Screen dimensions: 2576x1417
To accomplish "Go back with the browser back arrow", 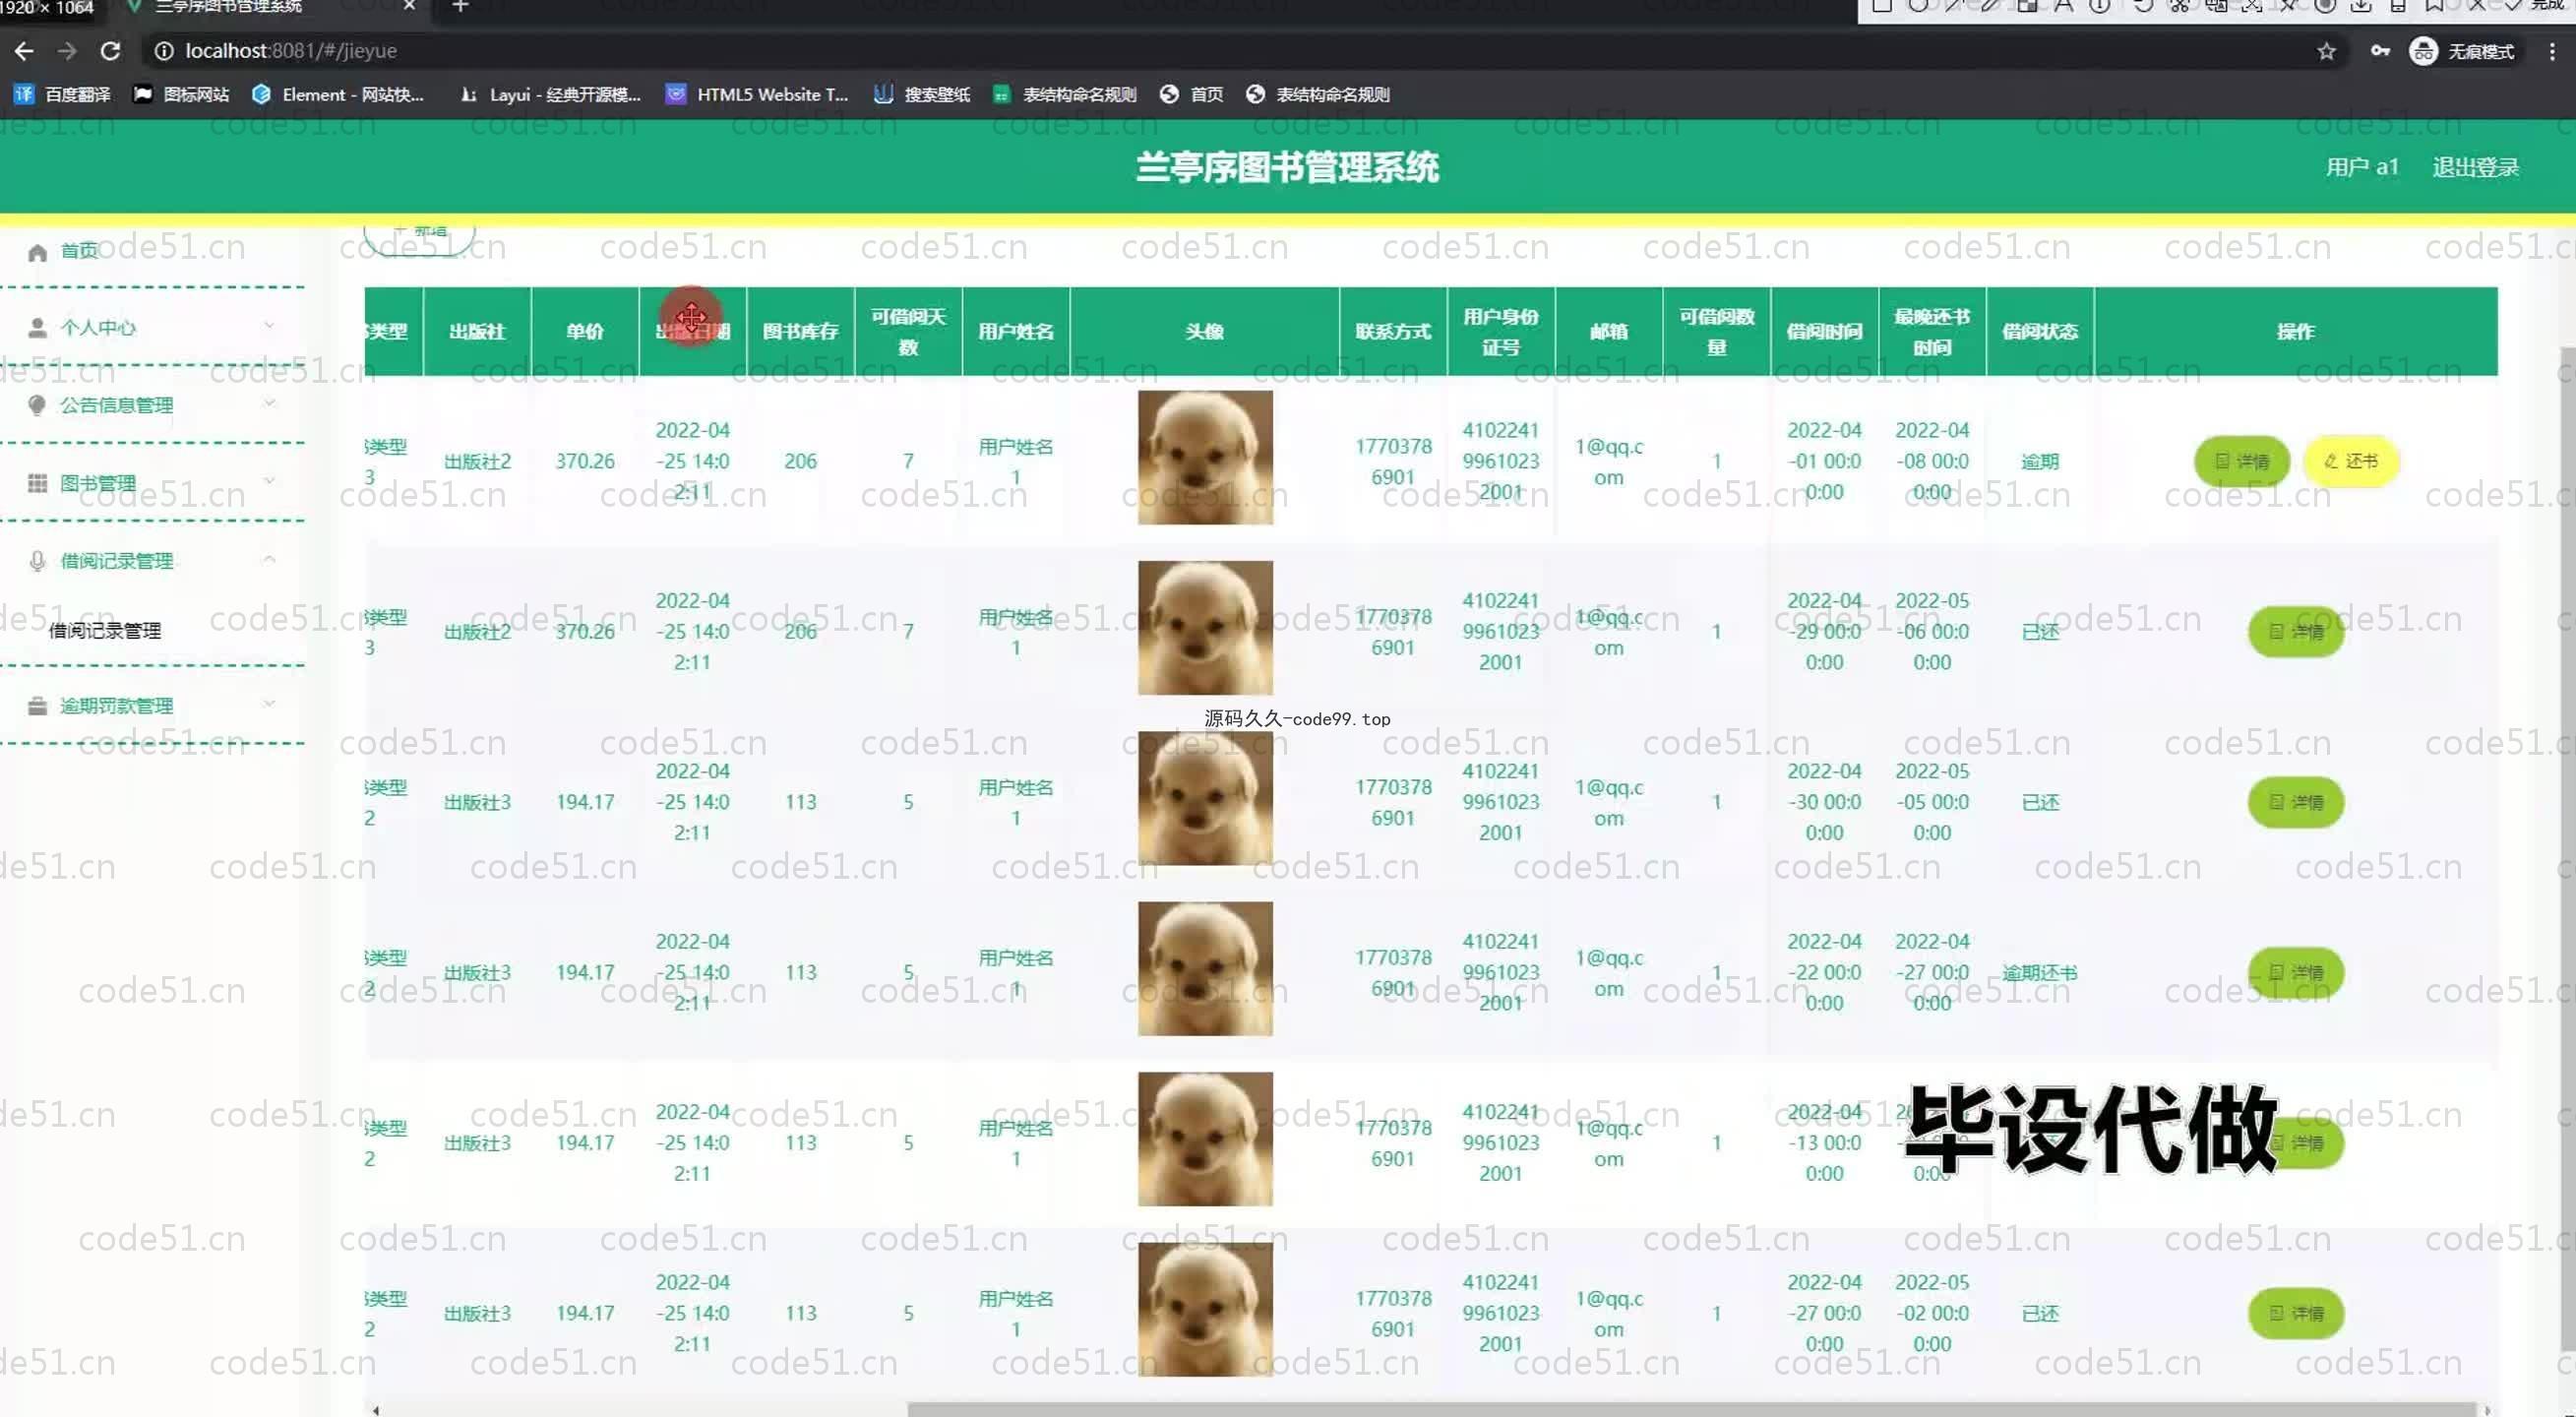I will coord(24,51).
